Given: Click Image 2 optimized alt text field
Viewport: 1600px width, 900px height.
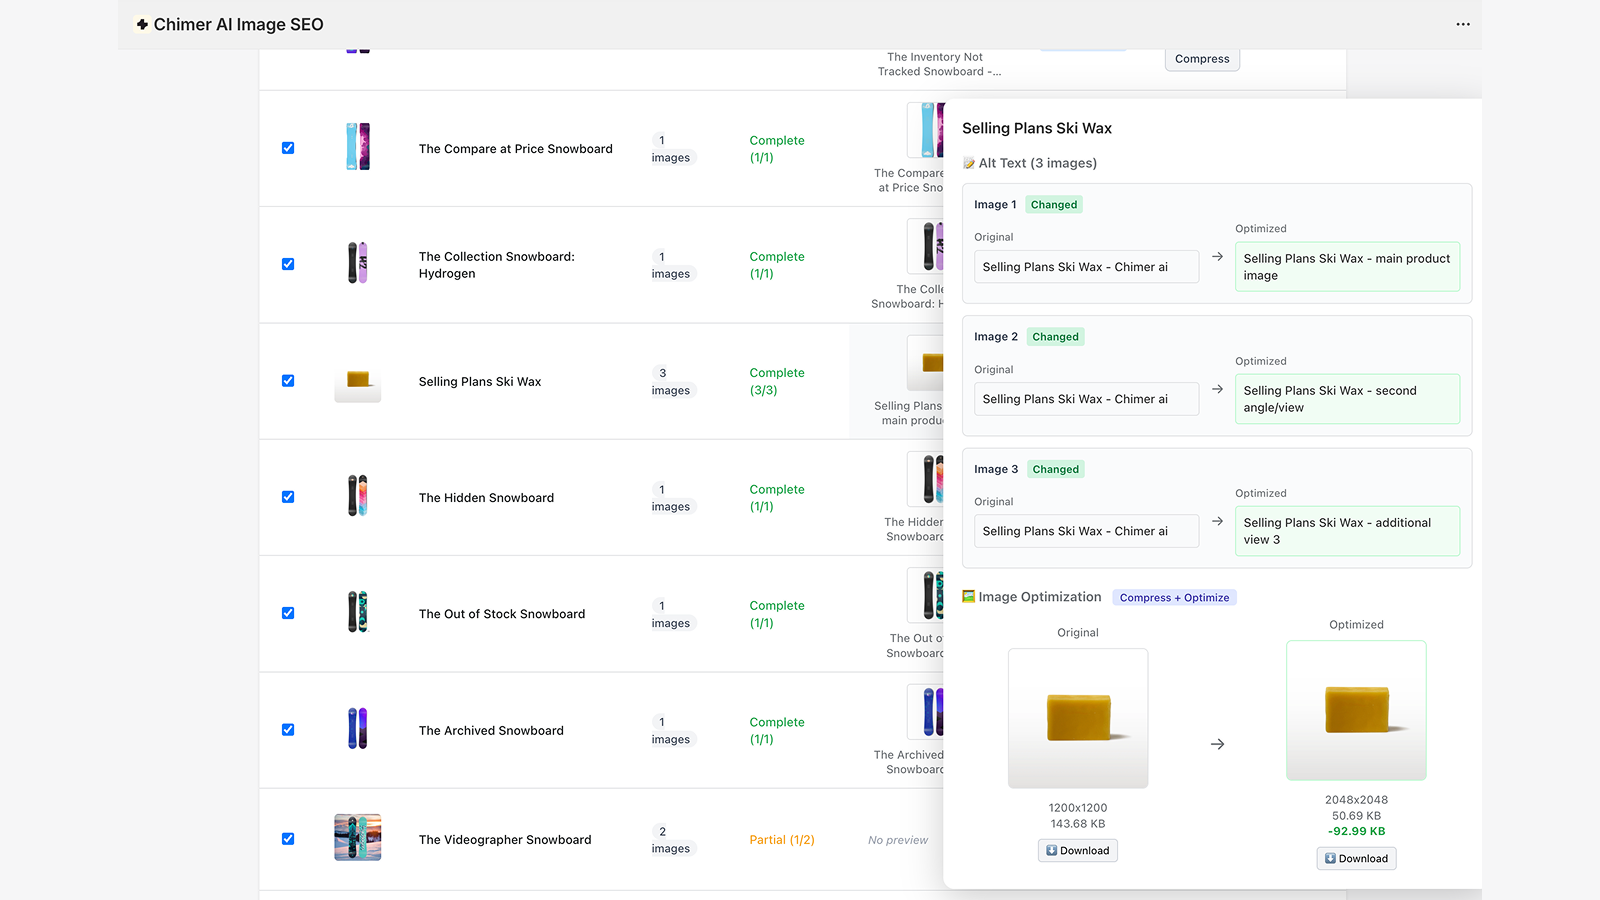Looking at the screenshot, I should pos(1346,399).
